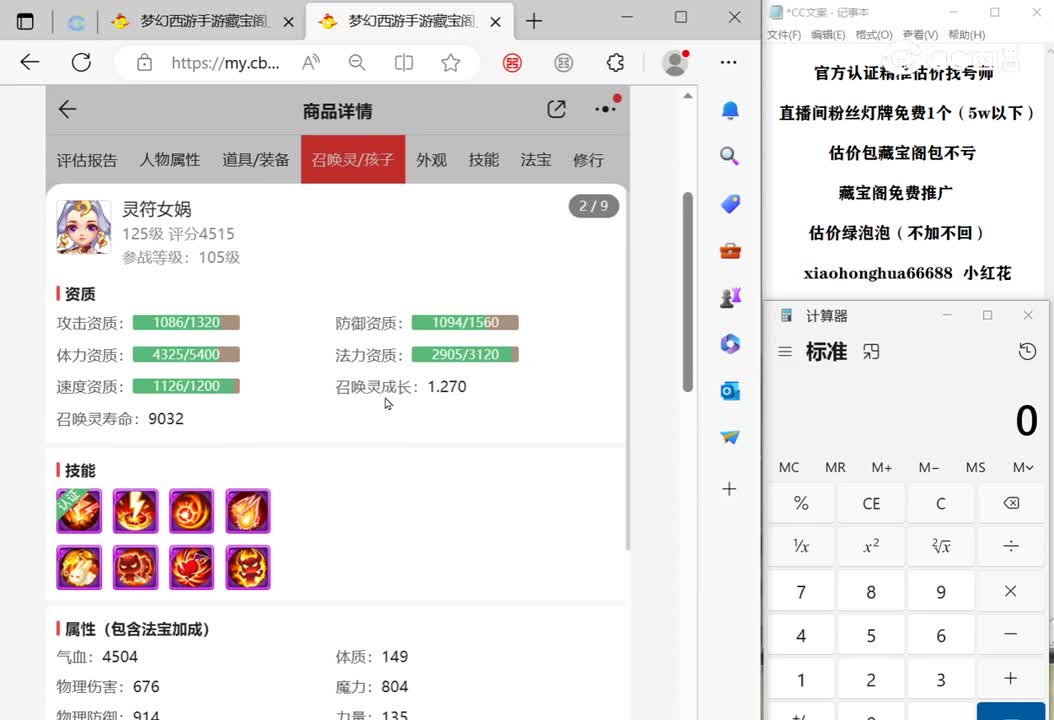The width and height of the screenshot is (1054, 720).
Task: Add a sidebar app with plus icon
Action: (729, 489)
